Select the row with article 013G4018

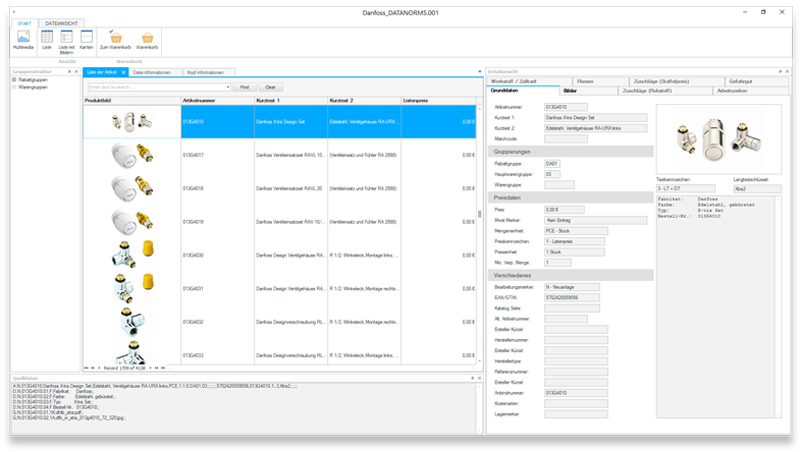click(x=280, y=188)
